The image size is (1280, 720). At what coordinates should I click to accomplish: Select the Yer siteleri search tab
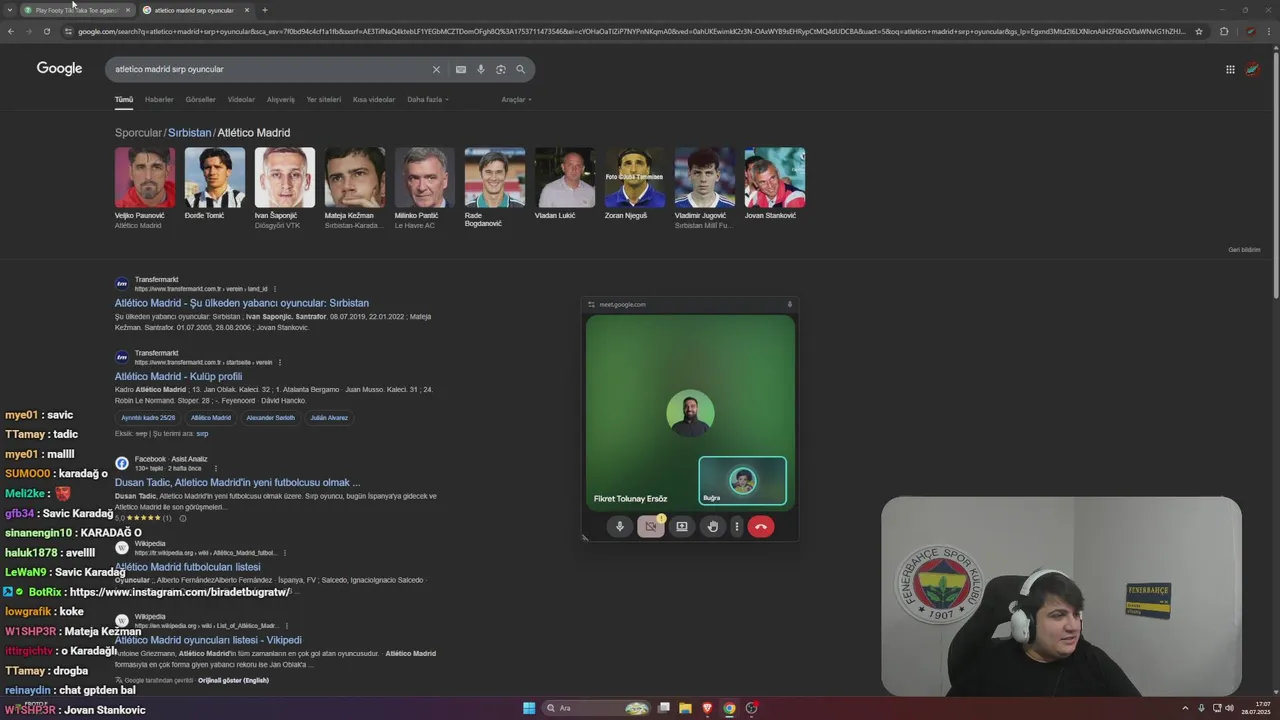click(x=324, y=99)
